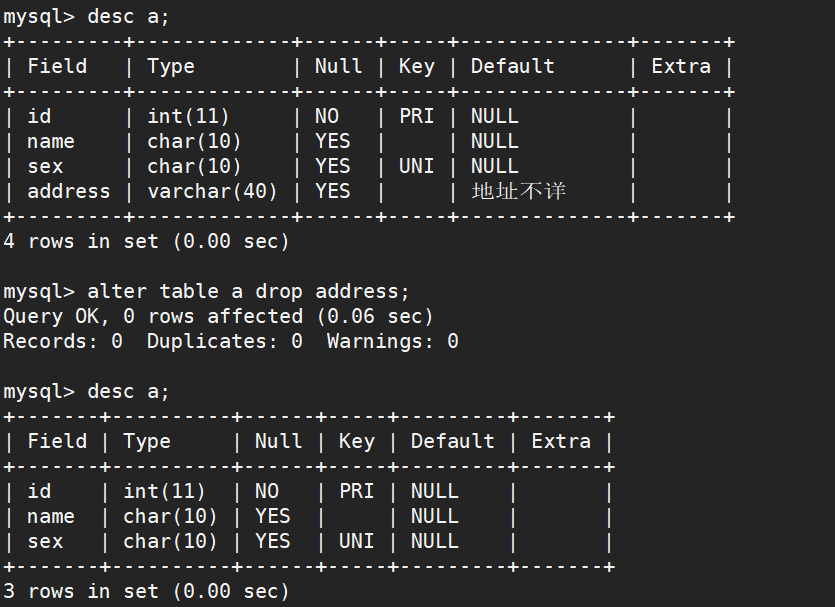Click the Chinese default value "地址不详"
835x607 pixels.
(x=518, y=191)
